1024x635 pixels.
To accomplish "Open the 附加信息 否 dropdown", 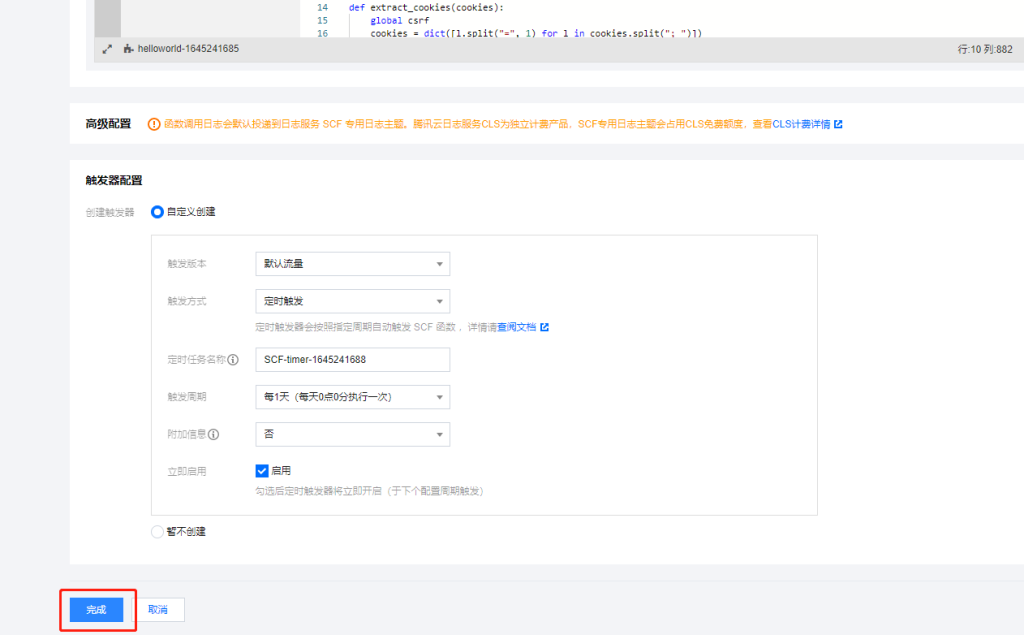I will [353, 434].
